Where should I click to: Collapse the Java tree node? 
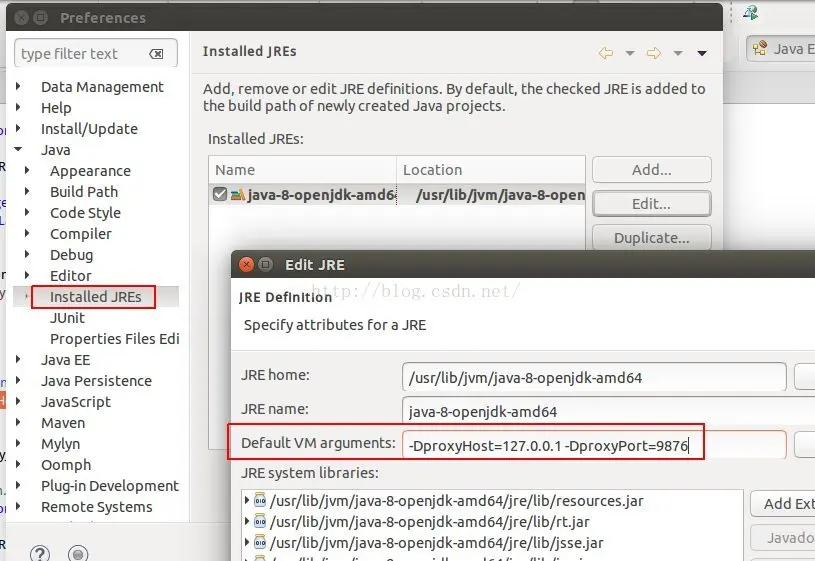[x=18, y=149]
